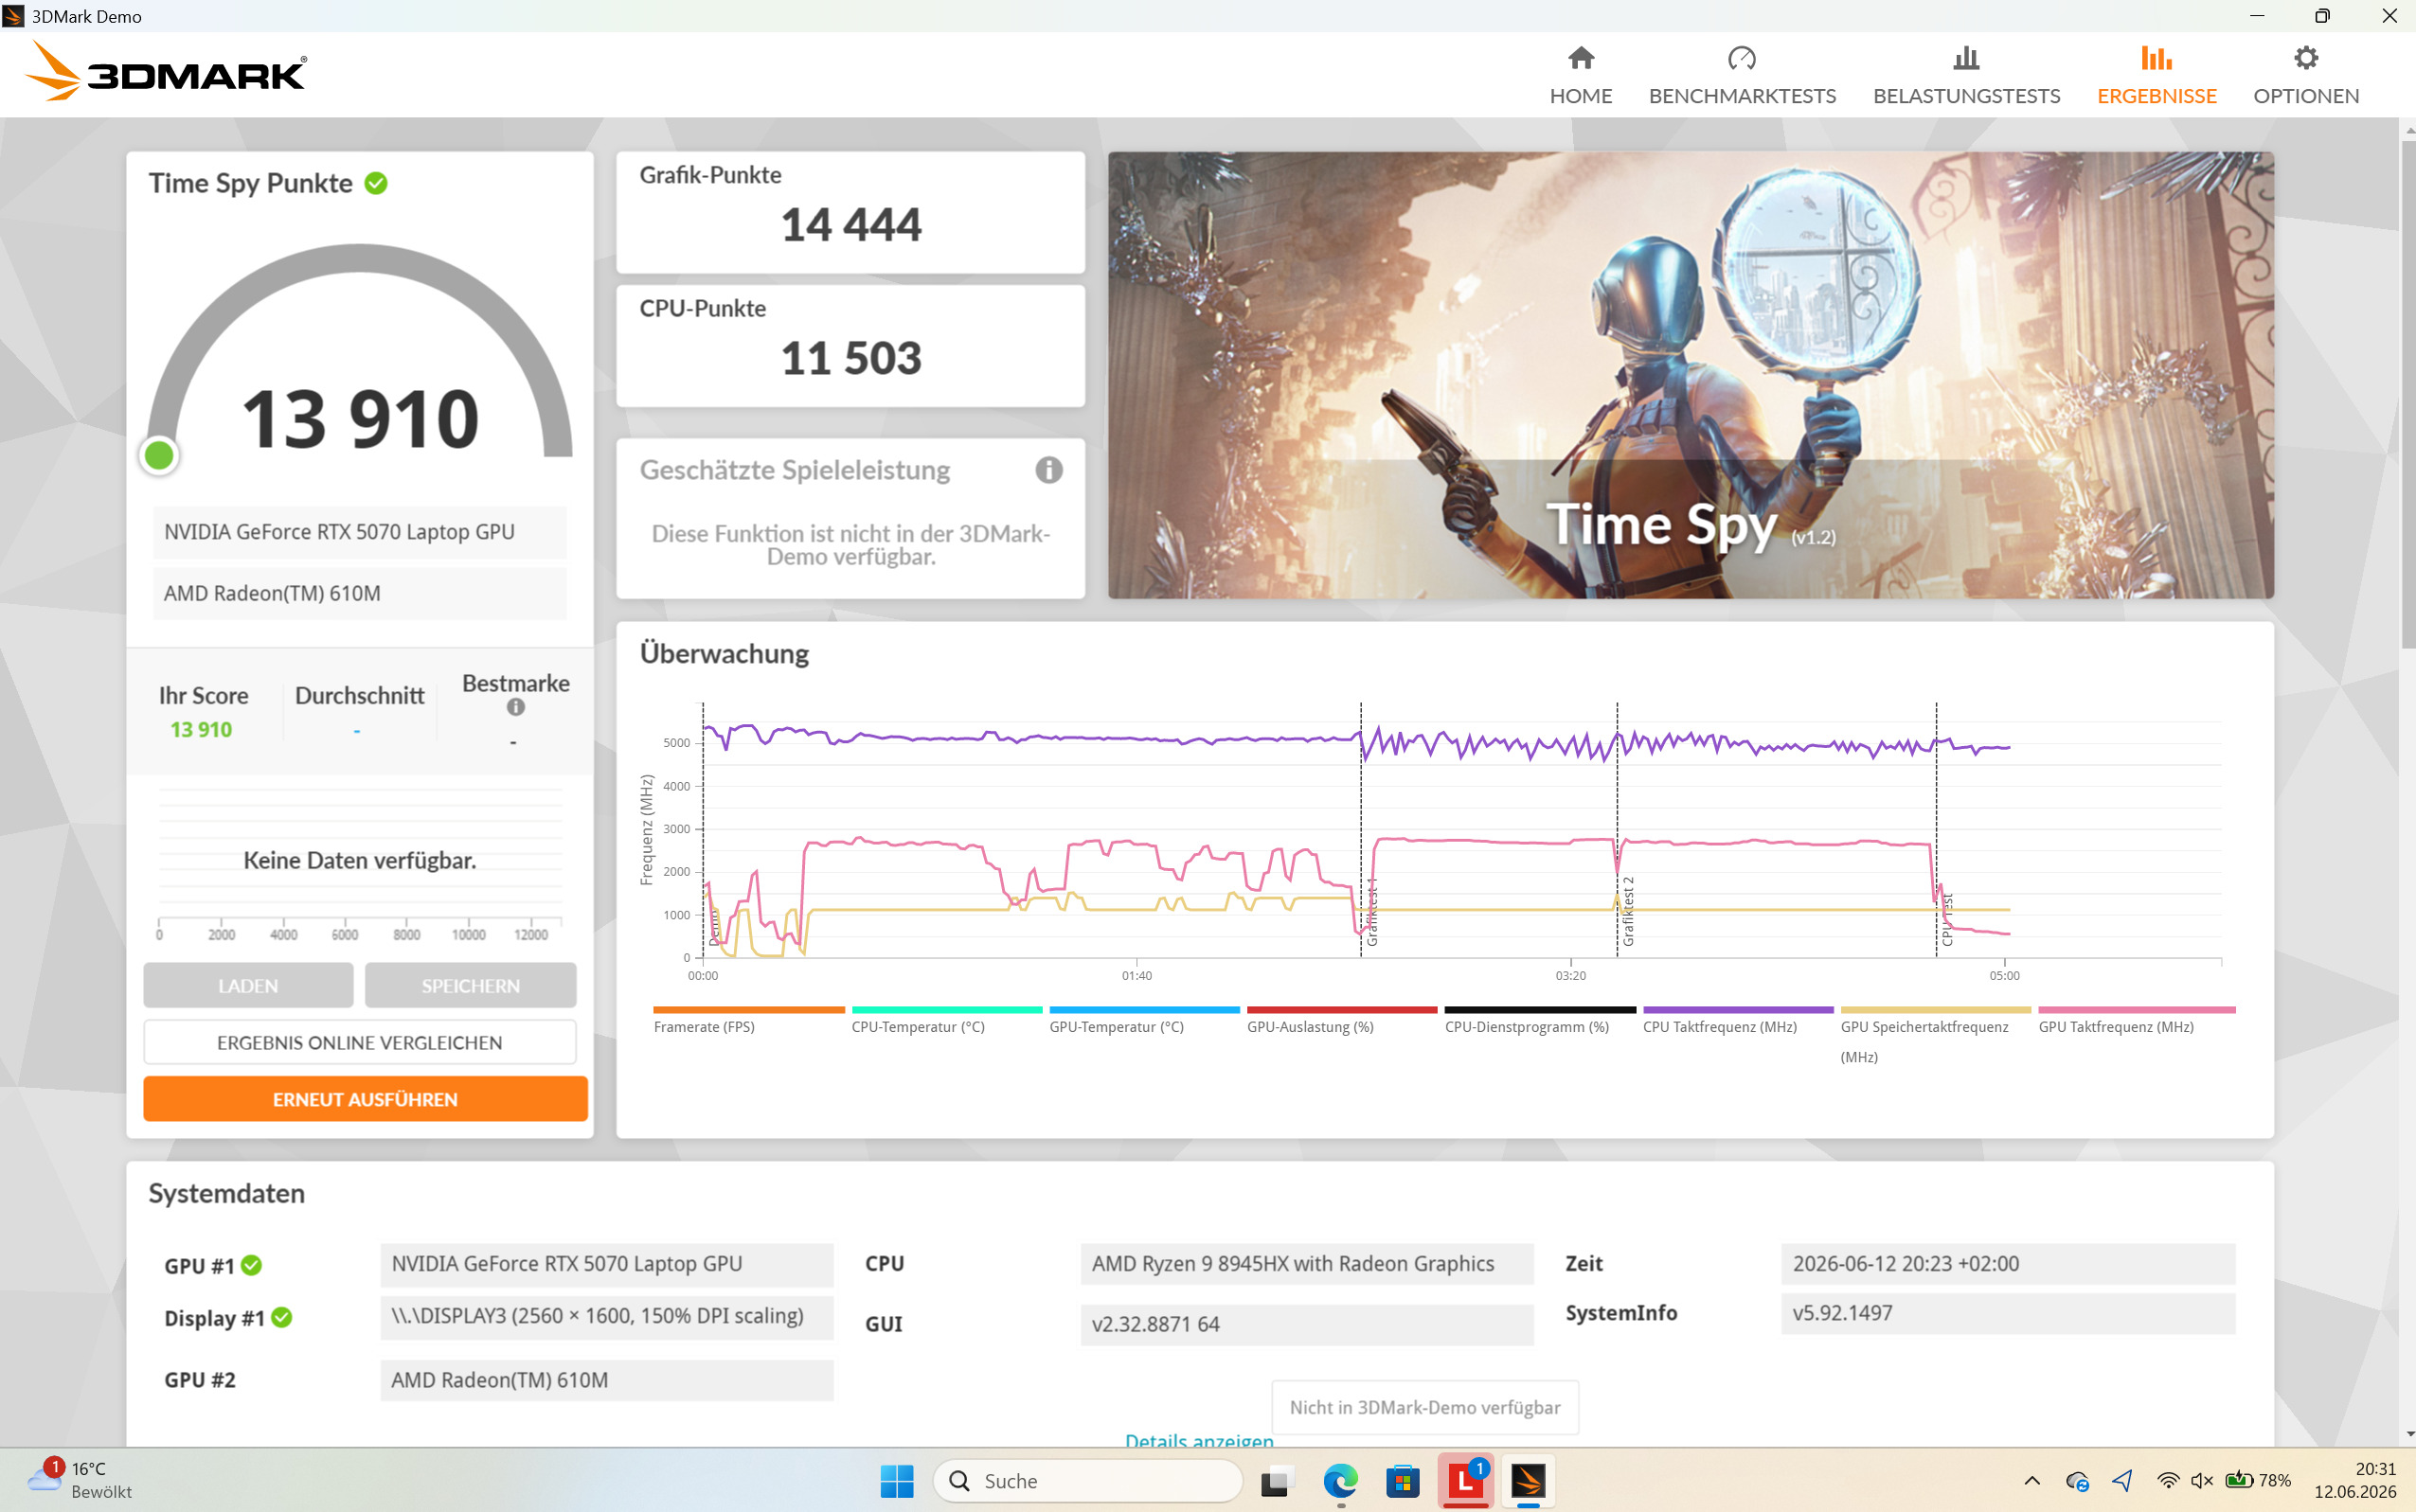Click the Grafiktest 2 timeline marker
Image resolution: width=2416 pixels, height=1512 pixels.
(1628, 912)
